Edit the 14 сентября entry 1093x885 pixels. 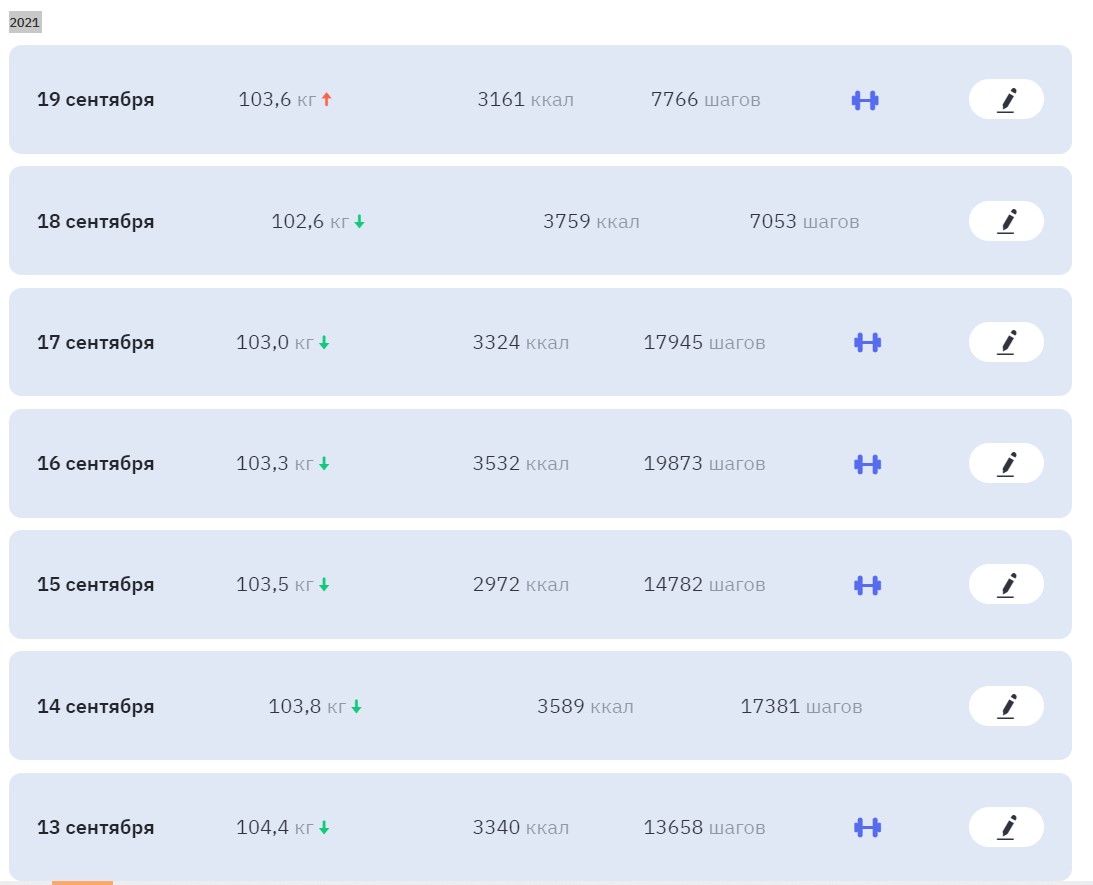click(1006, 706)
